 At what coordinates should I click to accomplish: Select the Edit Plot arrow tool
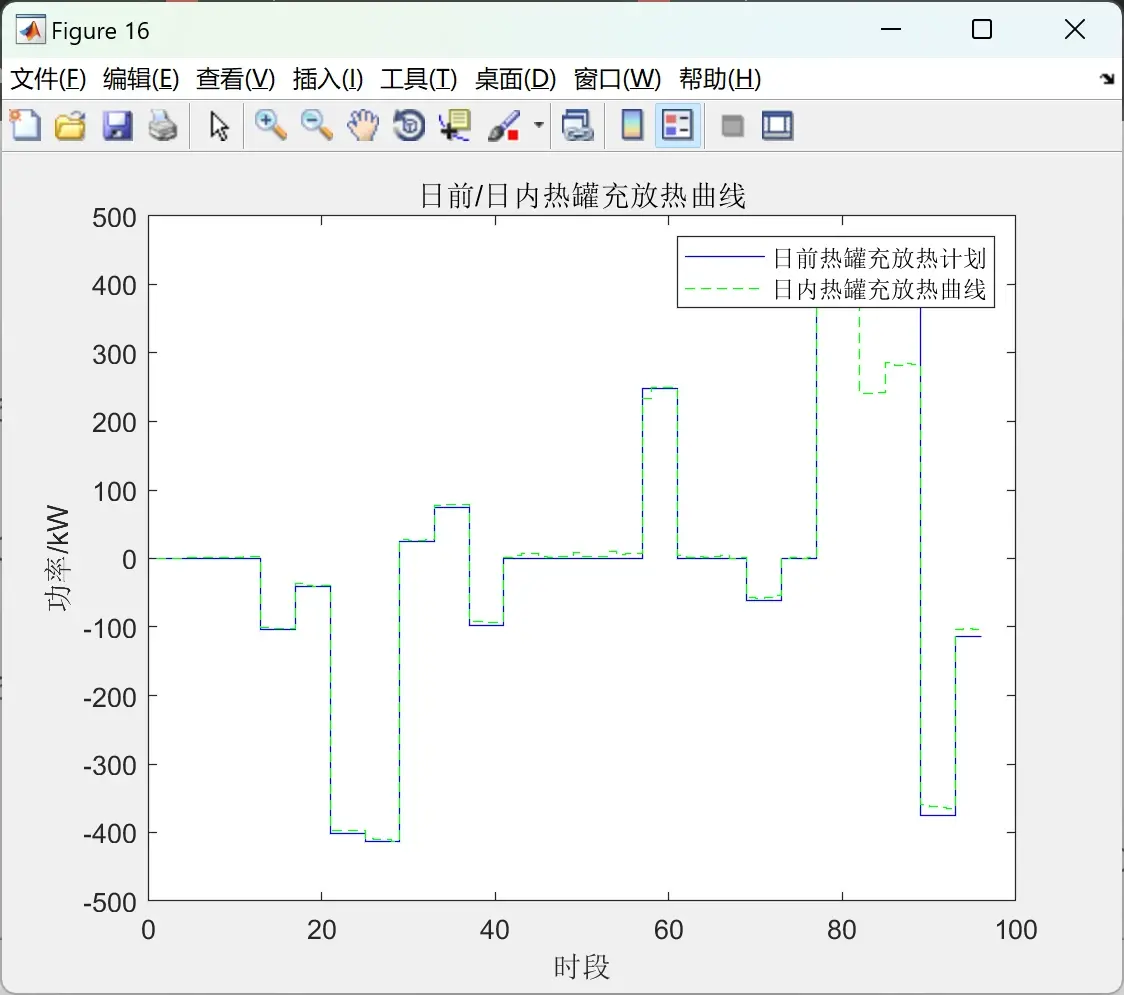(x=219, y=125)
